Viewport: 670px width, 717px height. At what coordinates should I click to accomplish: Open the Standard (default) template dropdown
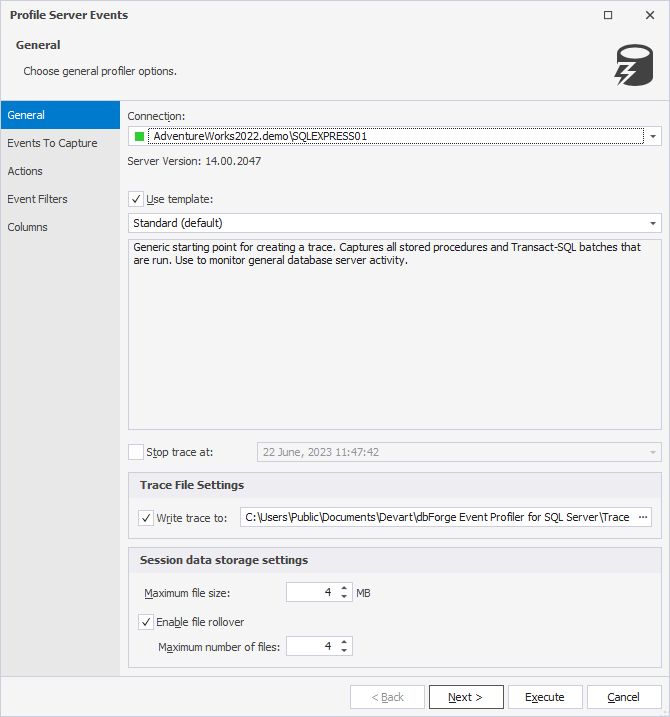(x=653, y=223)
